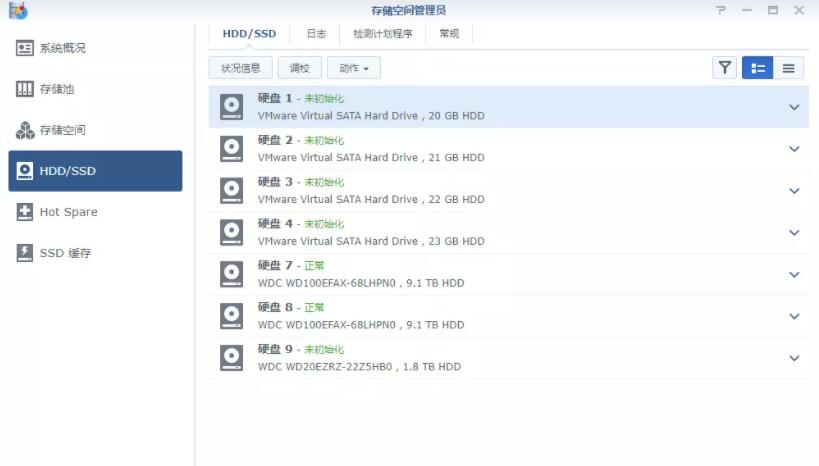Click disk icon for 硬盘 4
The width and height of the screenshot is (819, 466).
[231, 232]
